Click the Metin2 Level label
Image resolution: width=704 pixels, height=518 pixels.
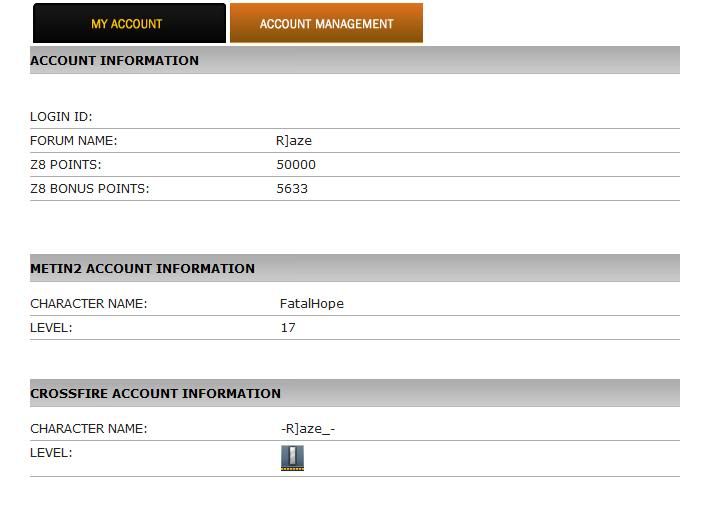(x=51, y=328)
